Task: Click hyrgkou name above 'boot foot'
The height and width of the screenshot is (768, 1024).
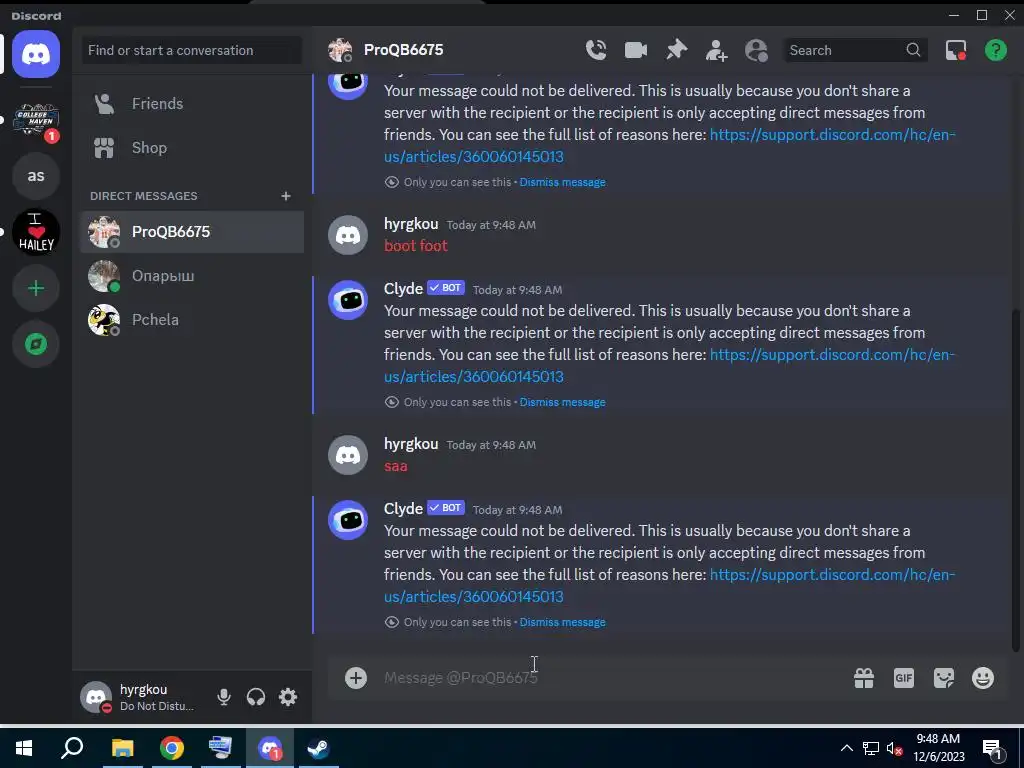Action: coord(411,224)
